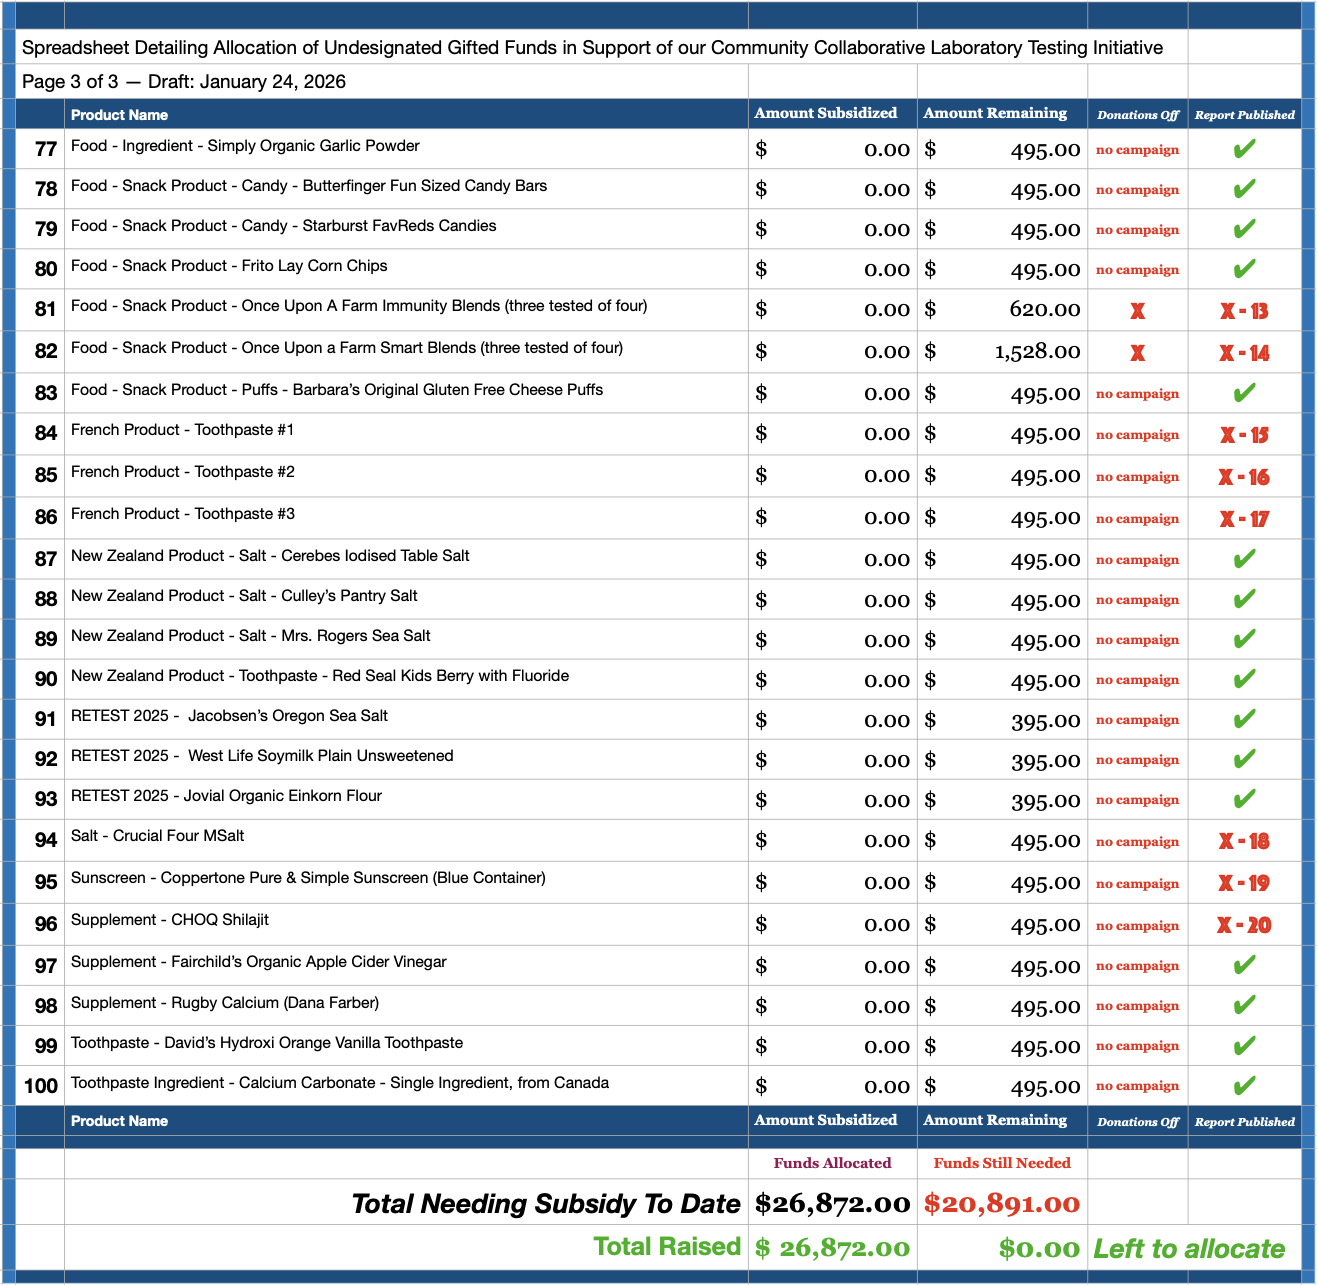
Task: Click the red 'X - 13' report marker
Action: click(1244, 311)
